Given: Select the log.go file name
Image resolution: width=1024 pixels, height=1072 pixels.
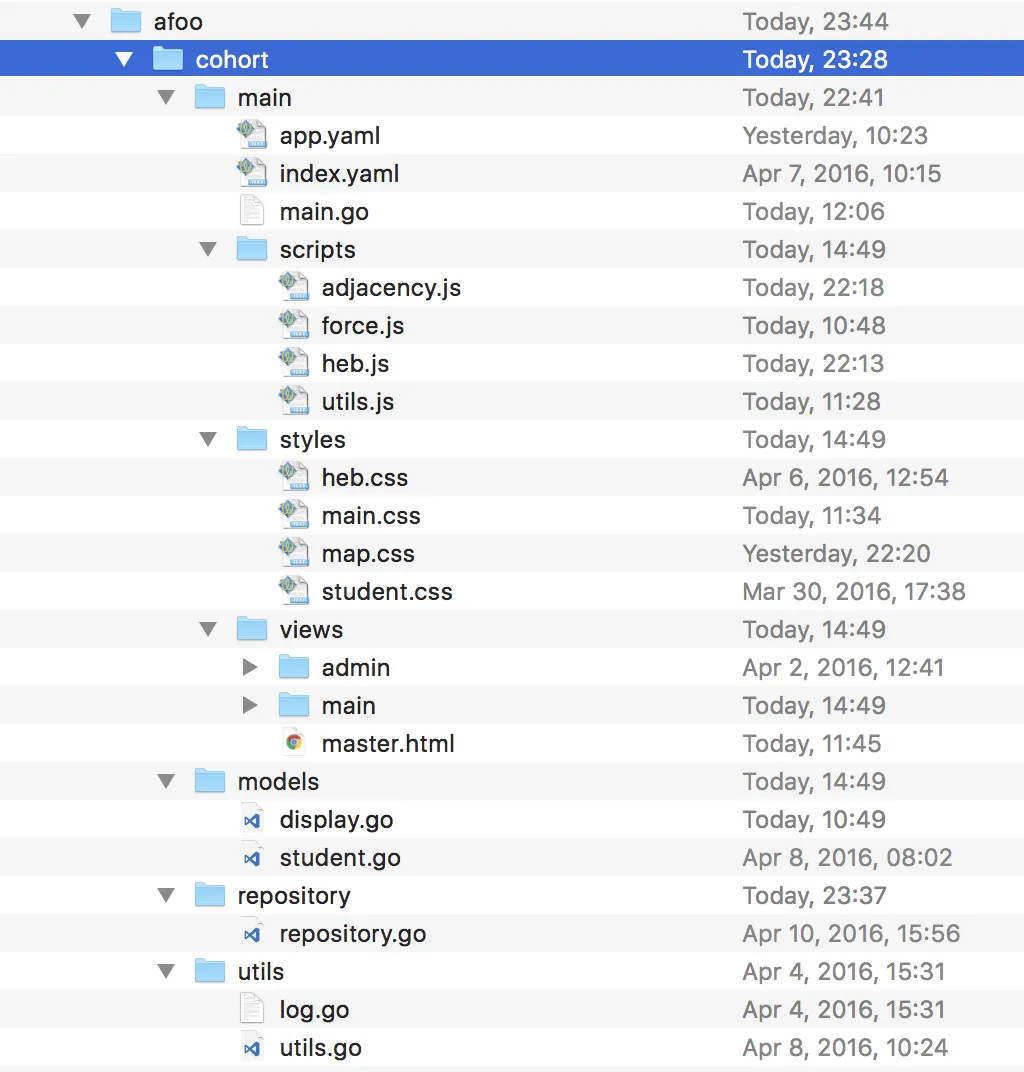Looking at the screenshot, I should (x=314, y=1010).
